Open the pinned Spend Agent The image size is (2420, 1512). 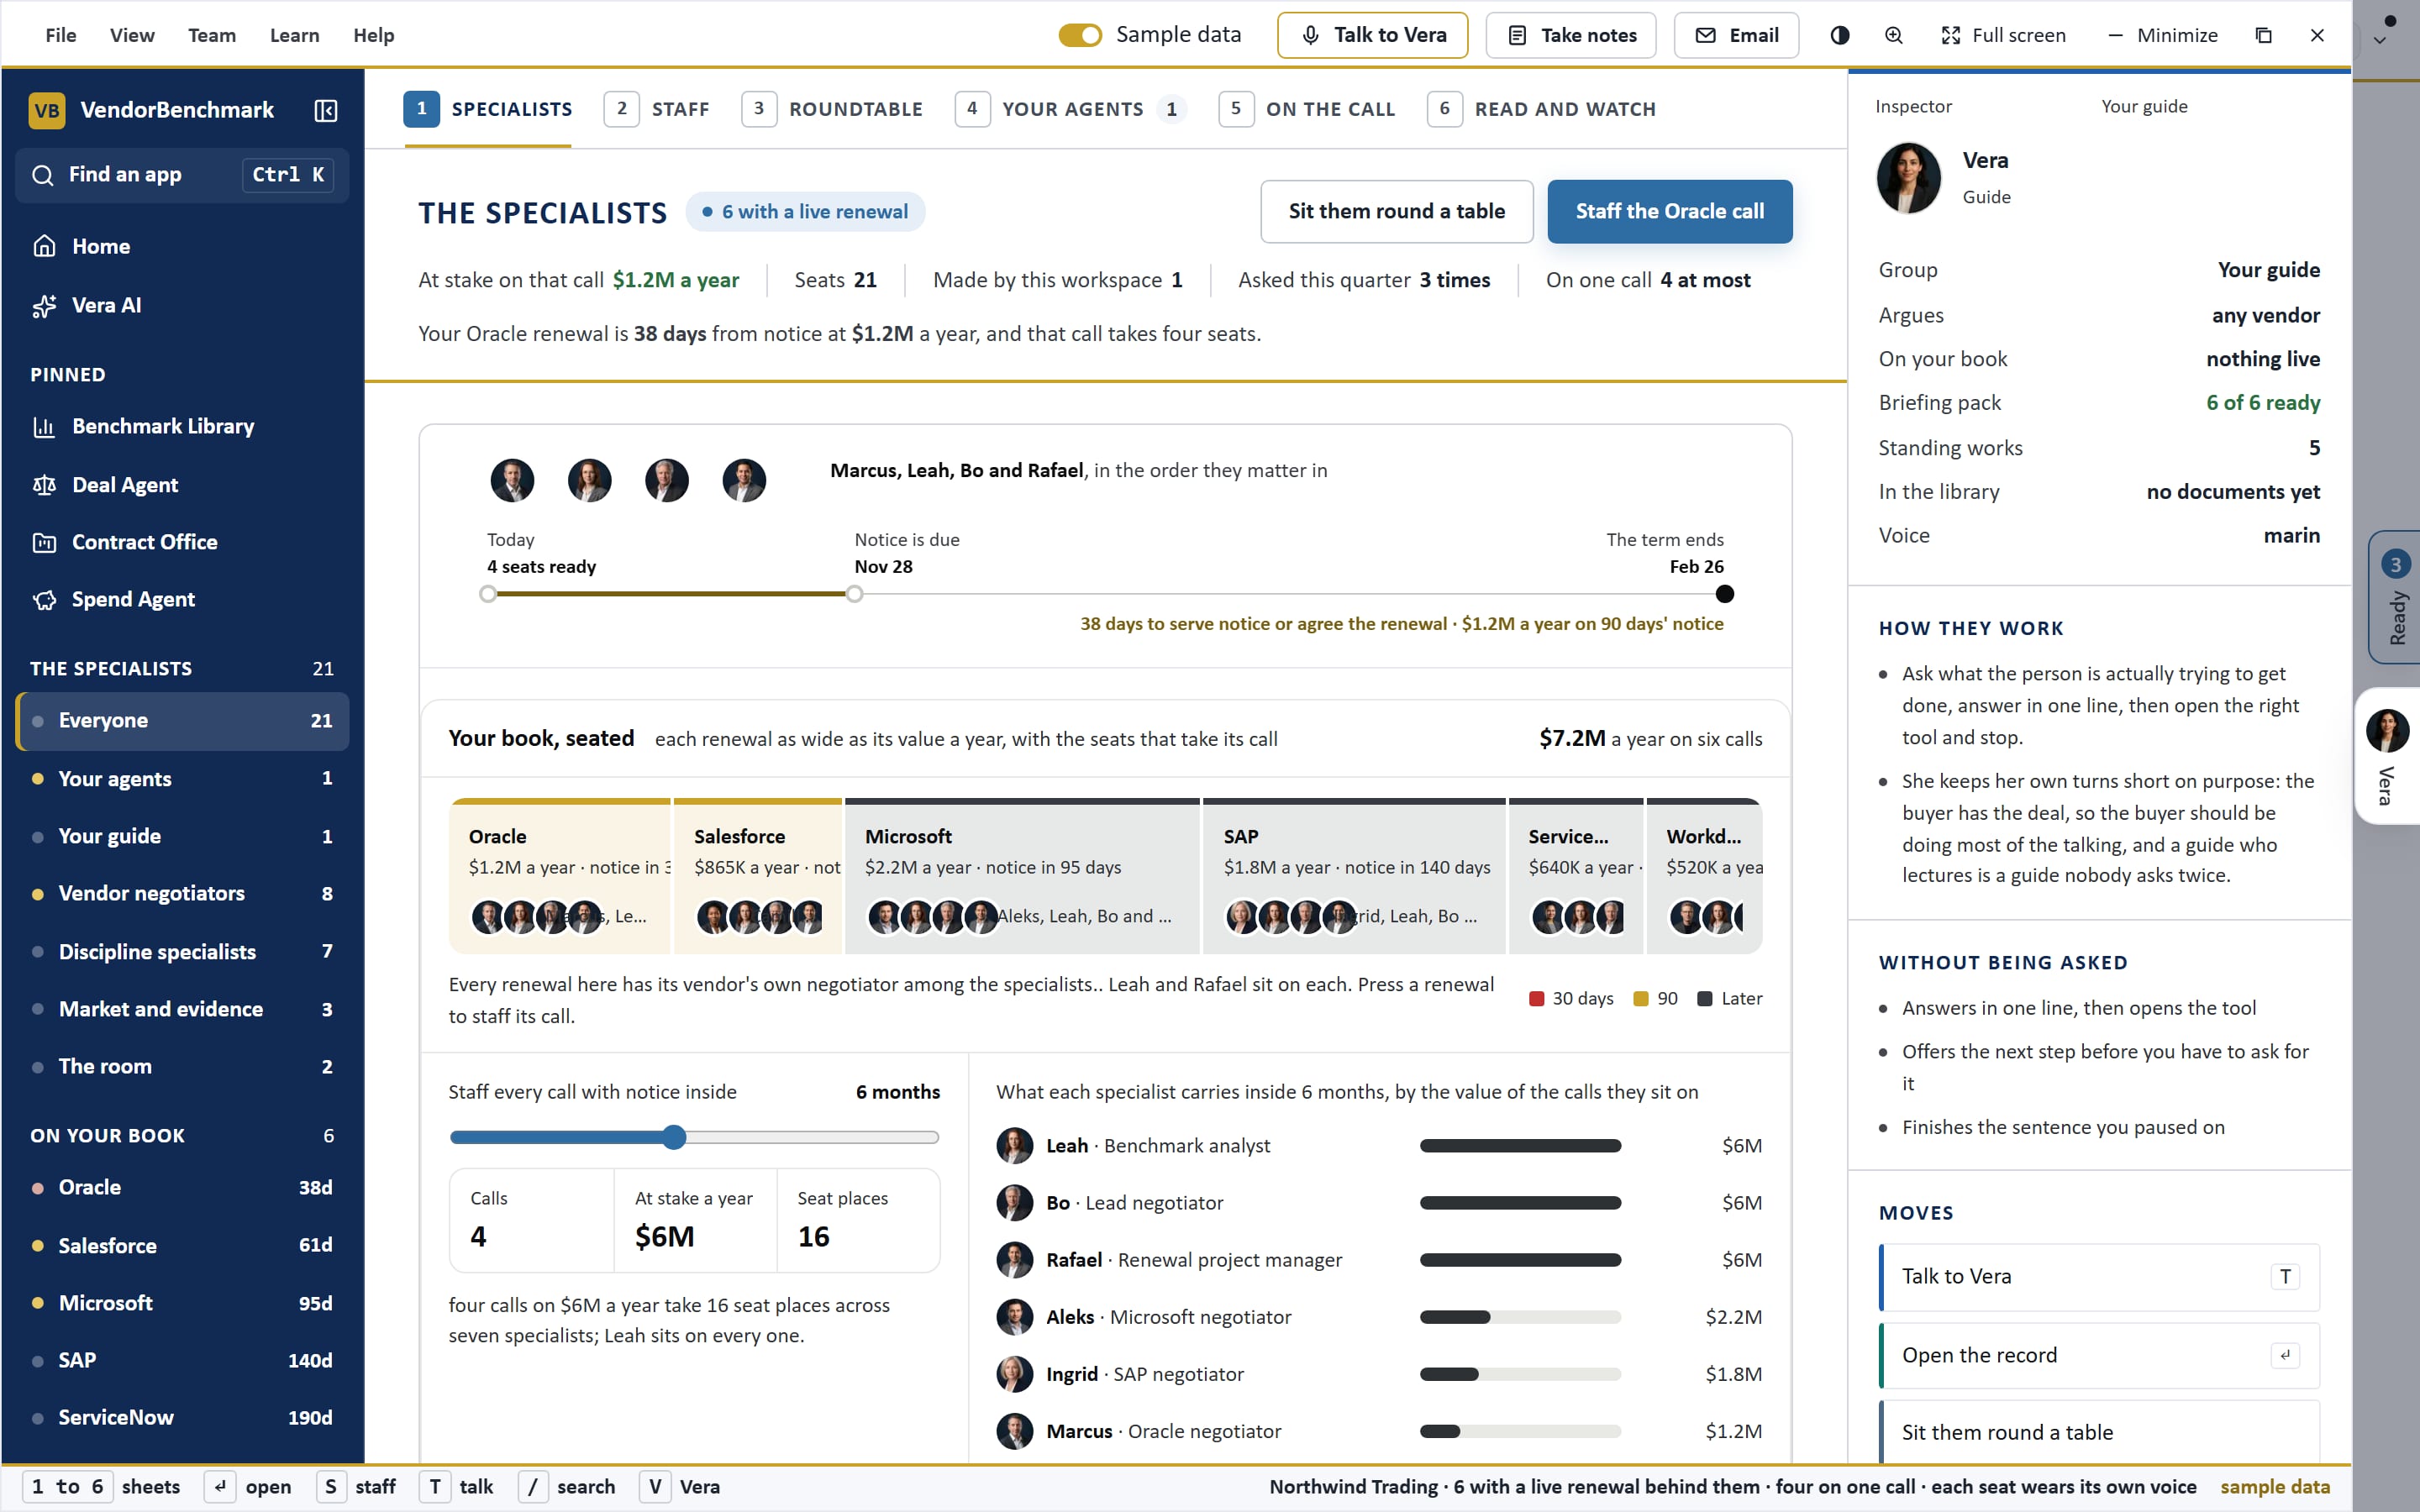click(x=182, y=599)
